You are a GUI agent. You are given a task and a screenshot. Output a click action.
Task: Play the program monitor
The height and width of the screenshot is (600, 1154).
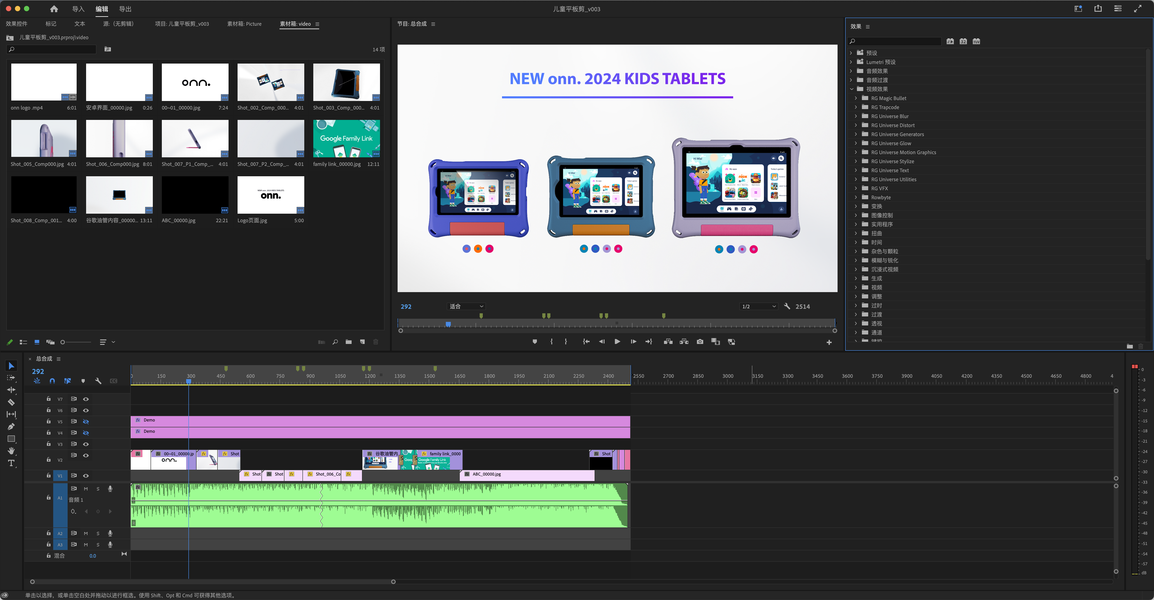[x=617, y=342]
